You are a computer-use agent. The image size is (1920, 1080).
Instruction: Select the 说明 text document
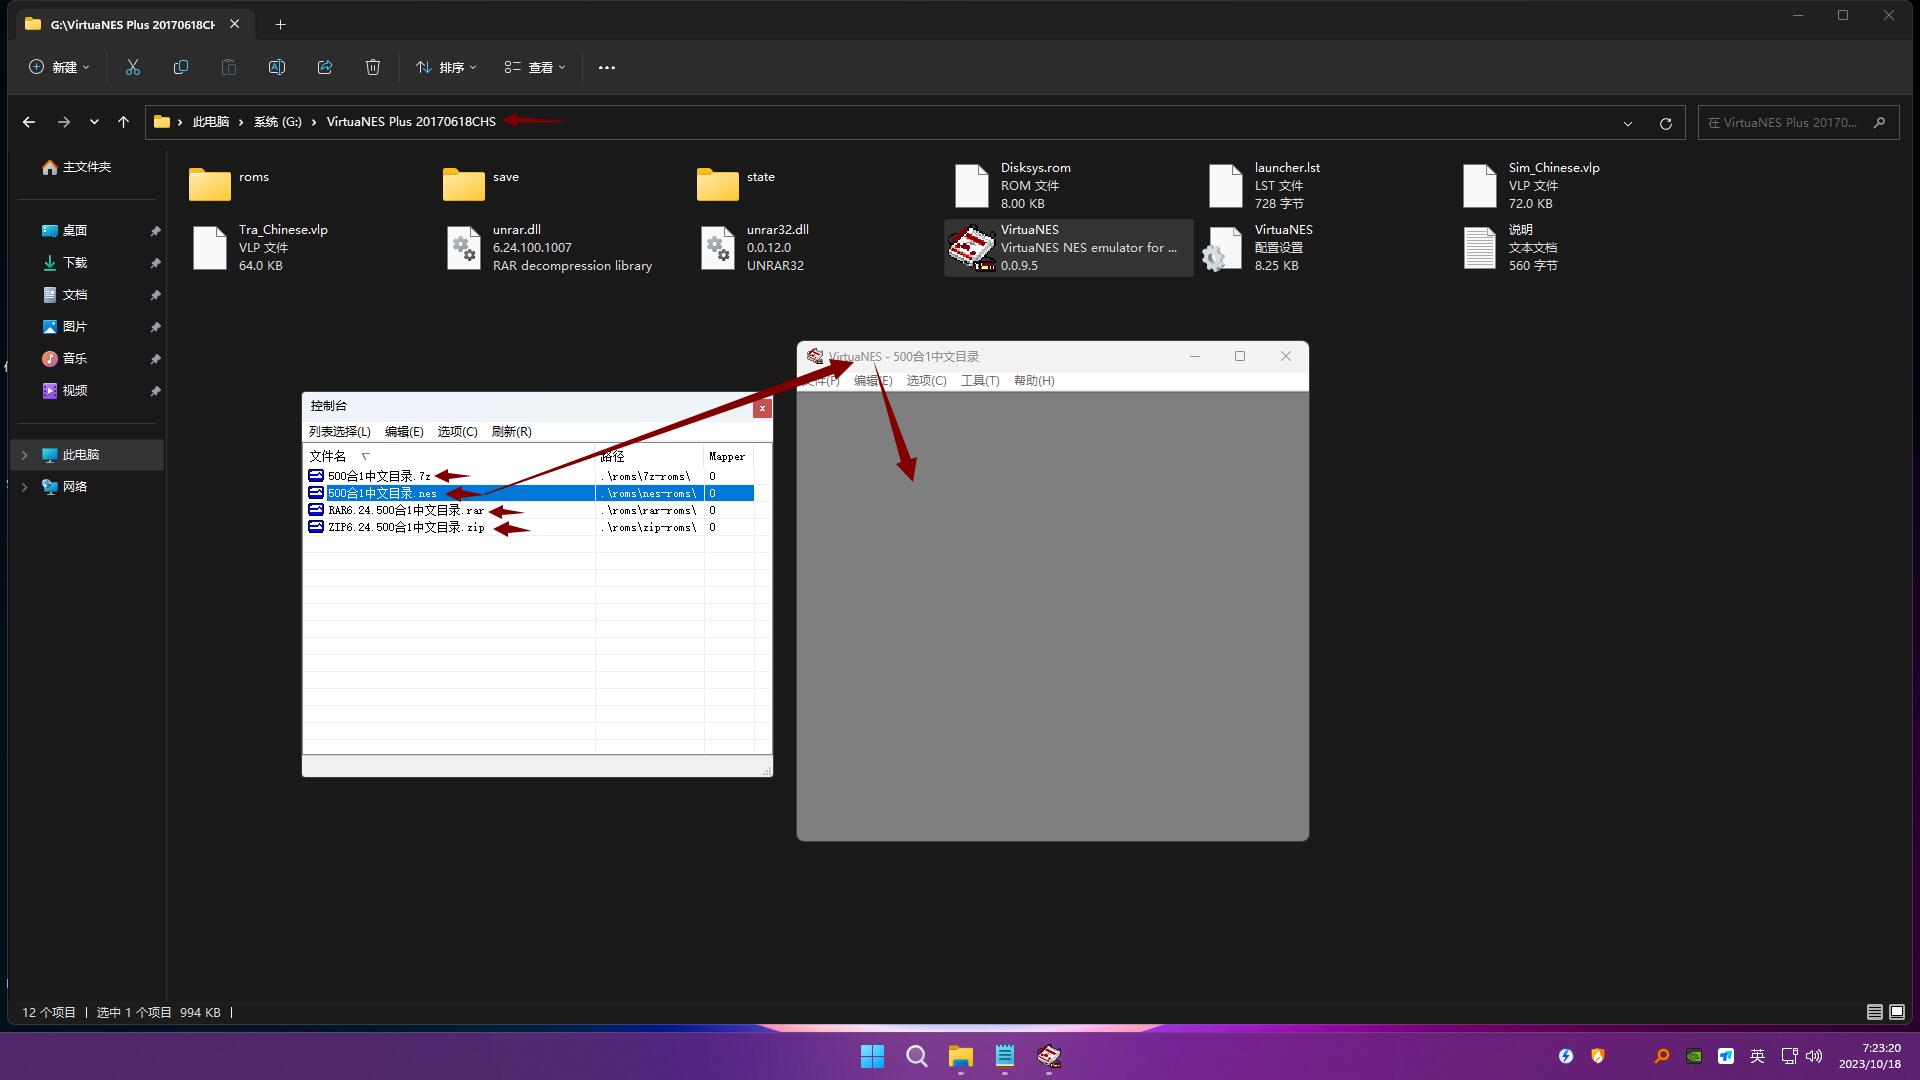click(x=1510, y=247)
